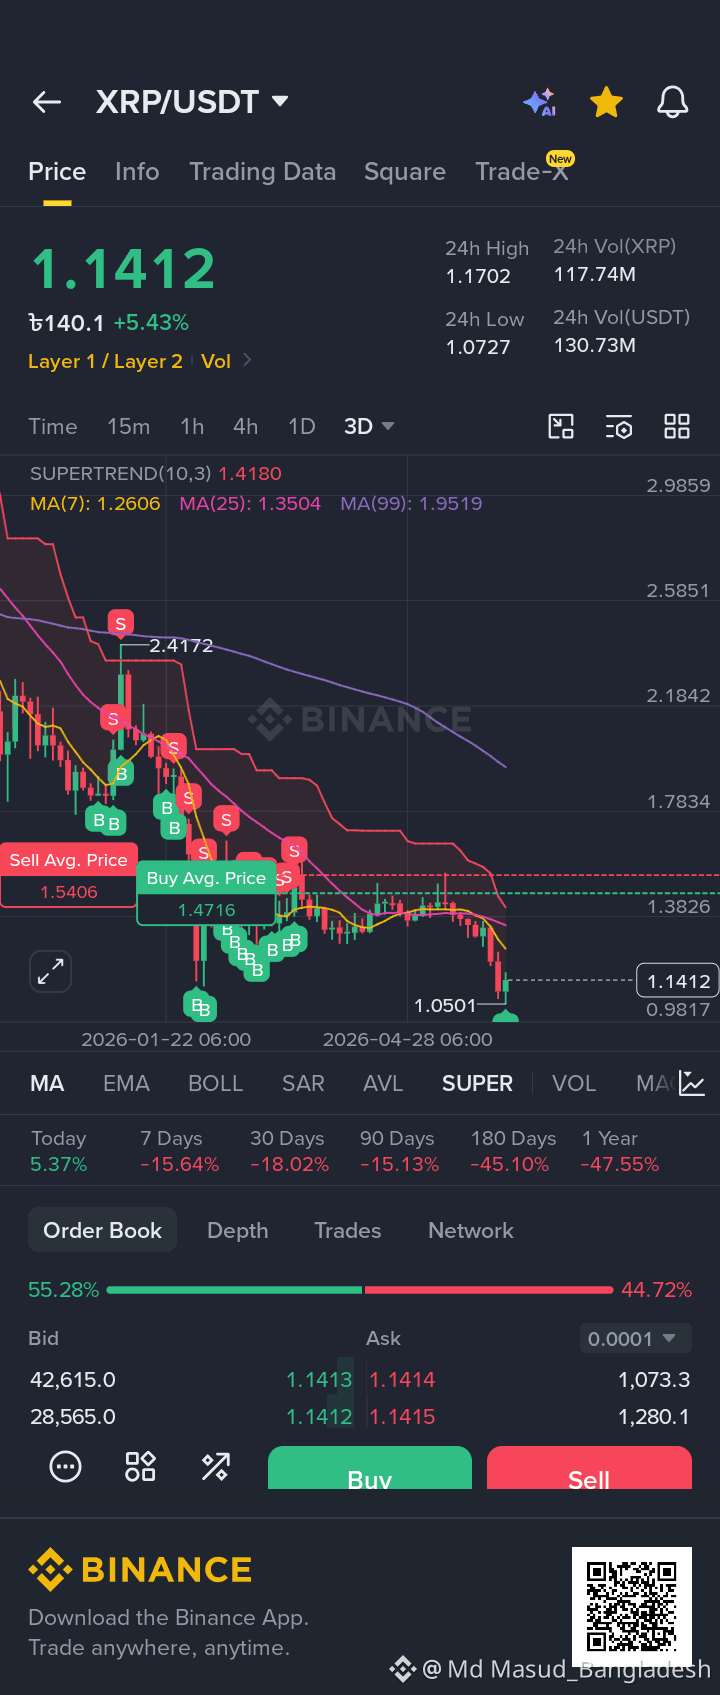720x1695 pixels.
Task: Open the Trading Data tab
Action: (263, 172)
